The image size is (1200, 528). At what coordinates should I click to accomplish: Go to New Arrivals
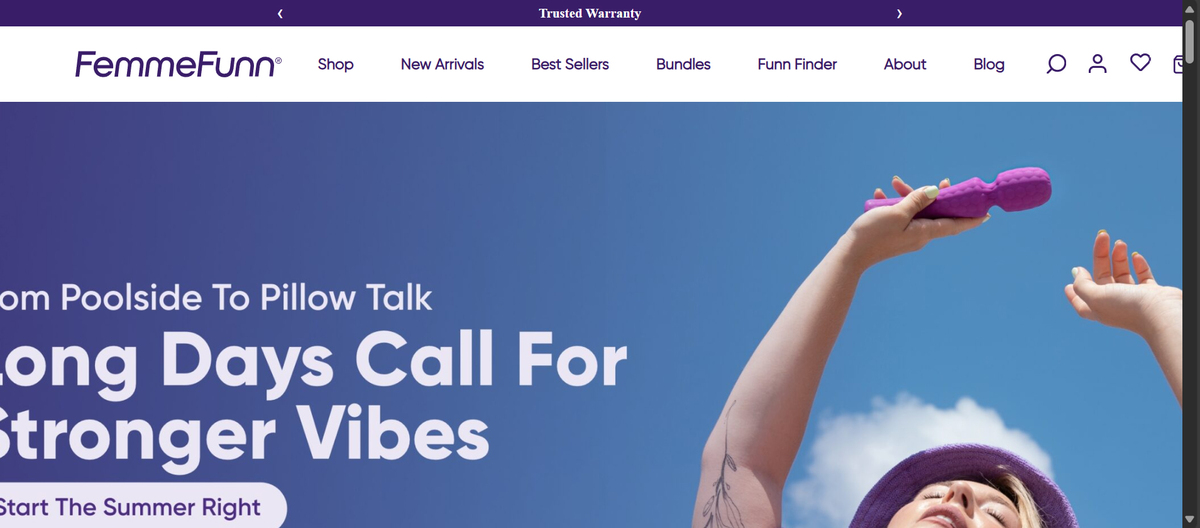[442, 64]
